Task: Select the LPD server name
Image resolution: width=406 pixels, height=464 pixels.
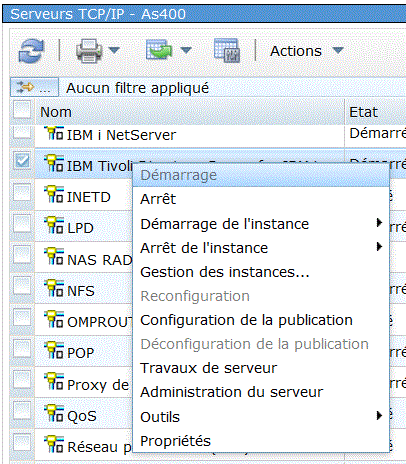Action: (x=80, y=228)
